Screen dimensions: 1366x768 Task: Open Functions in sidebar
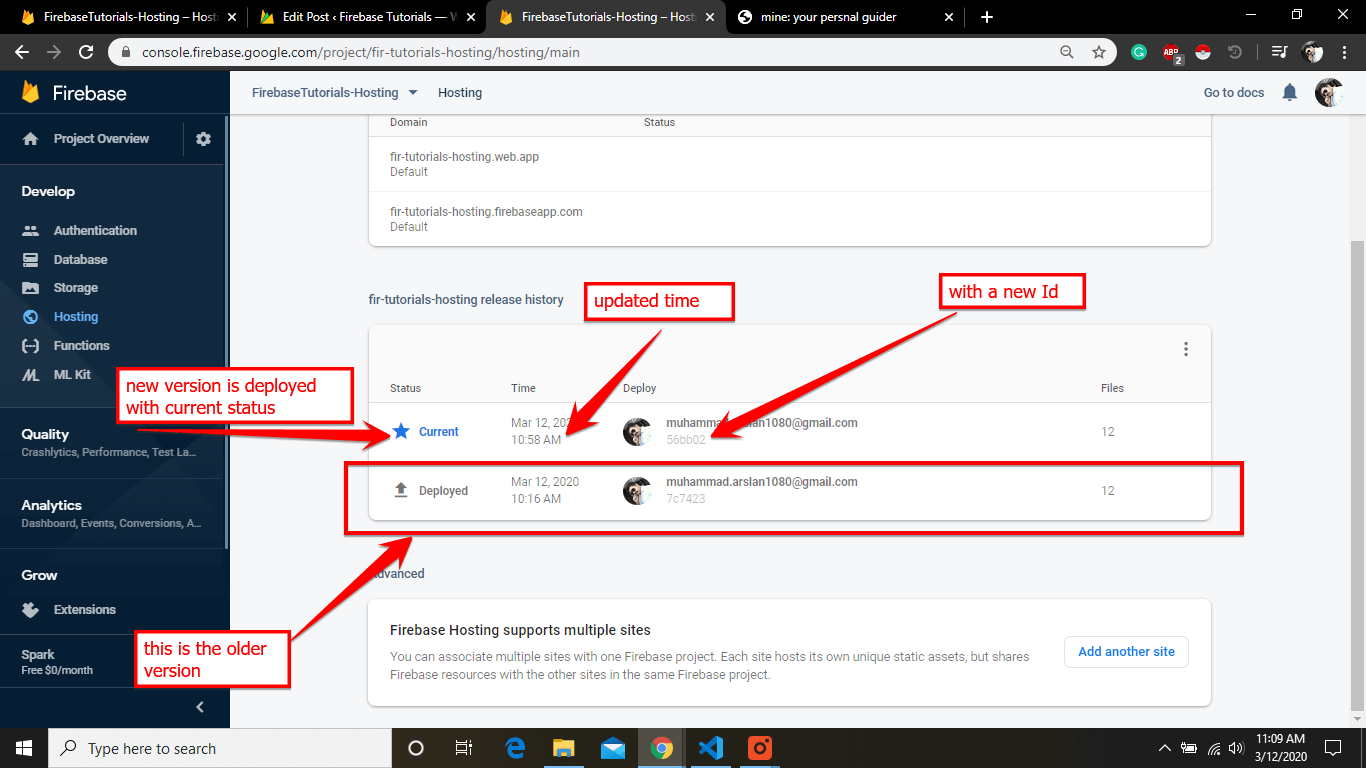point(82,346)
